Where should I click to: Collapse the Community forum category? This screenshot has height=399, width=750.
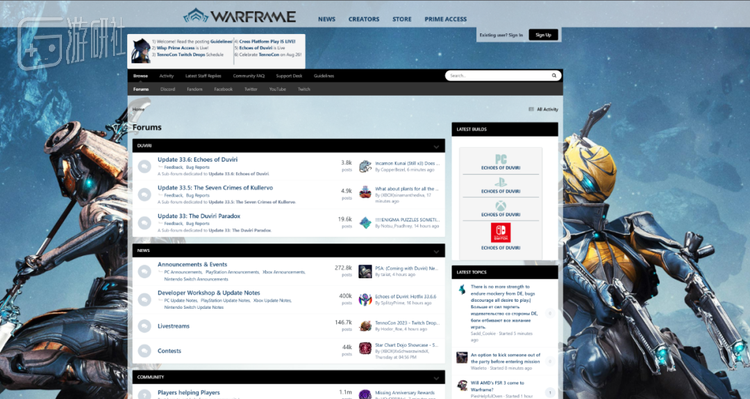436,378
